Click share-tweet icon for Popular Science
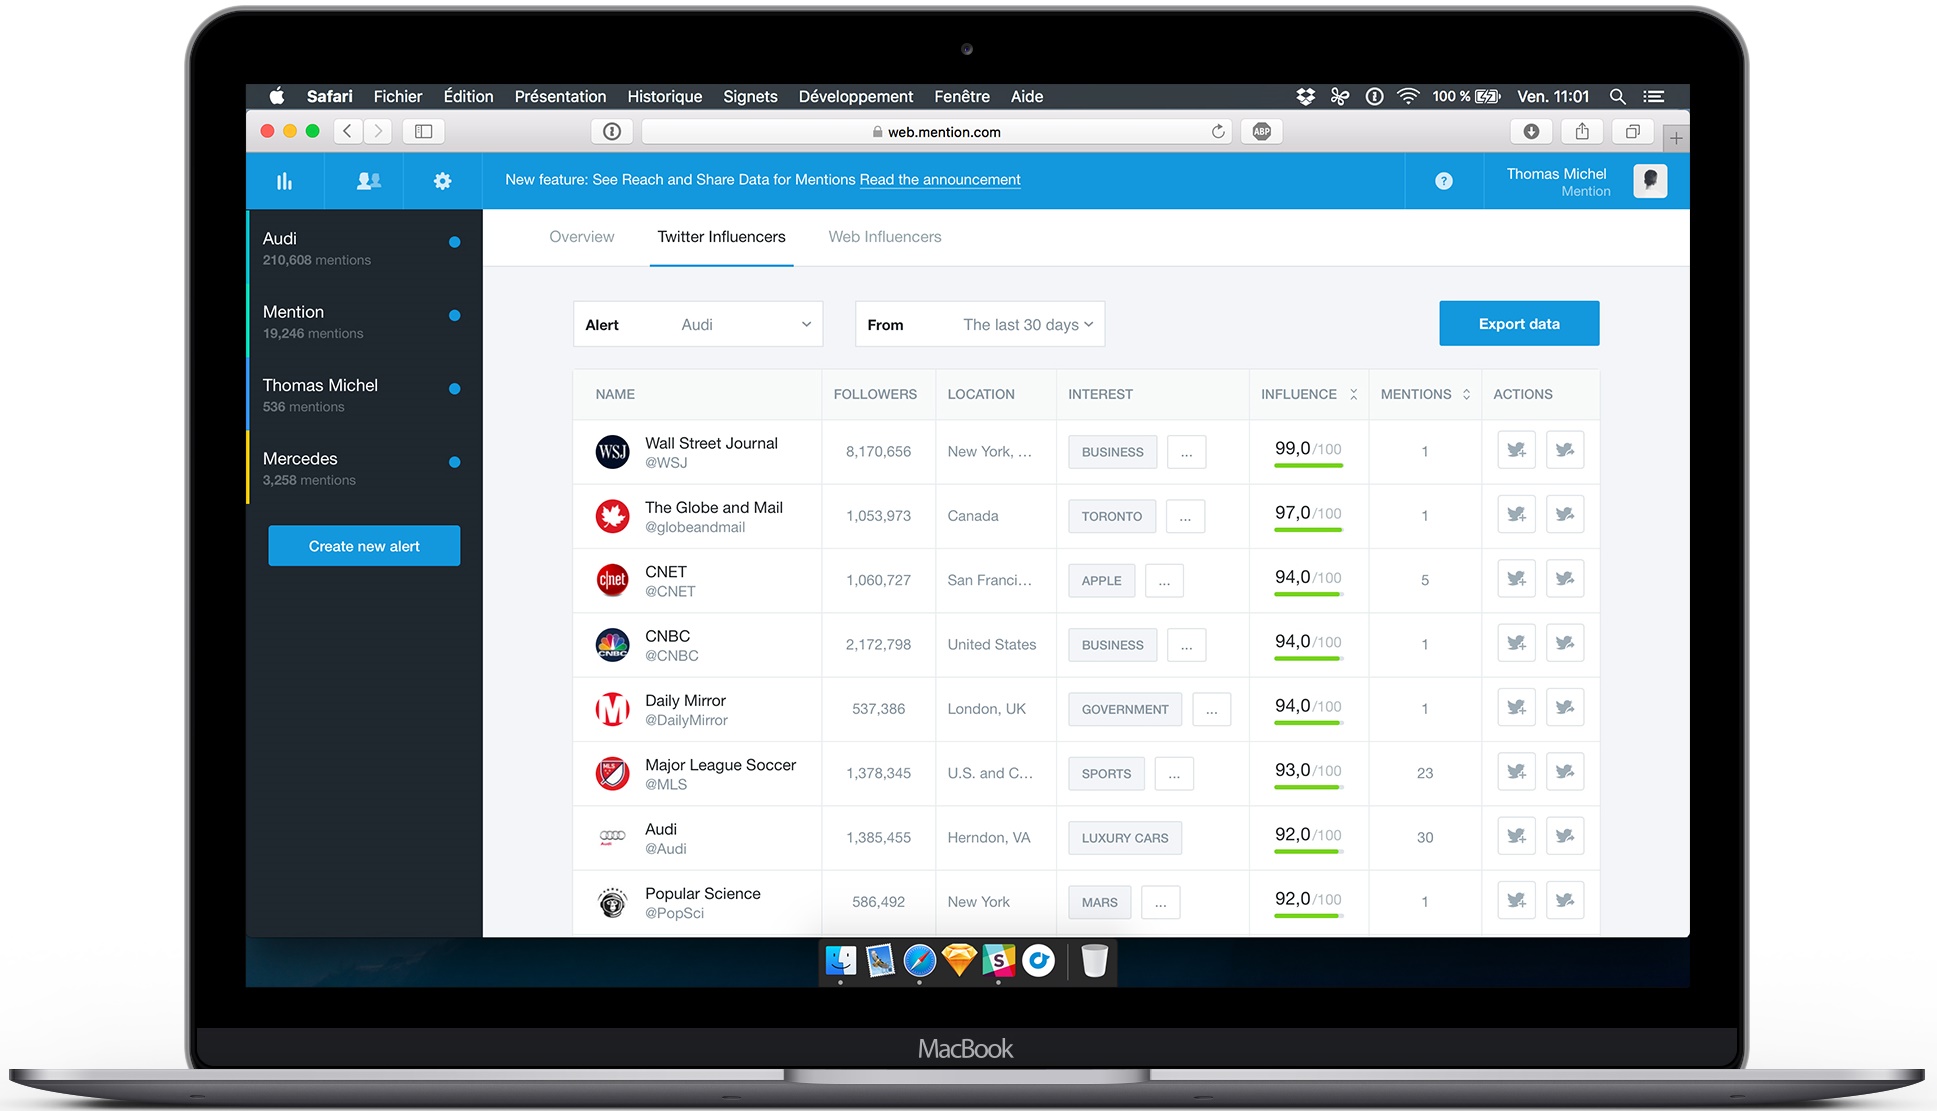The height and width of the screenshot is (1111, 1937). coord(1565,901)
